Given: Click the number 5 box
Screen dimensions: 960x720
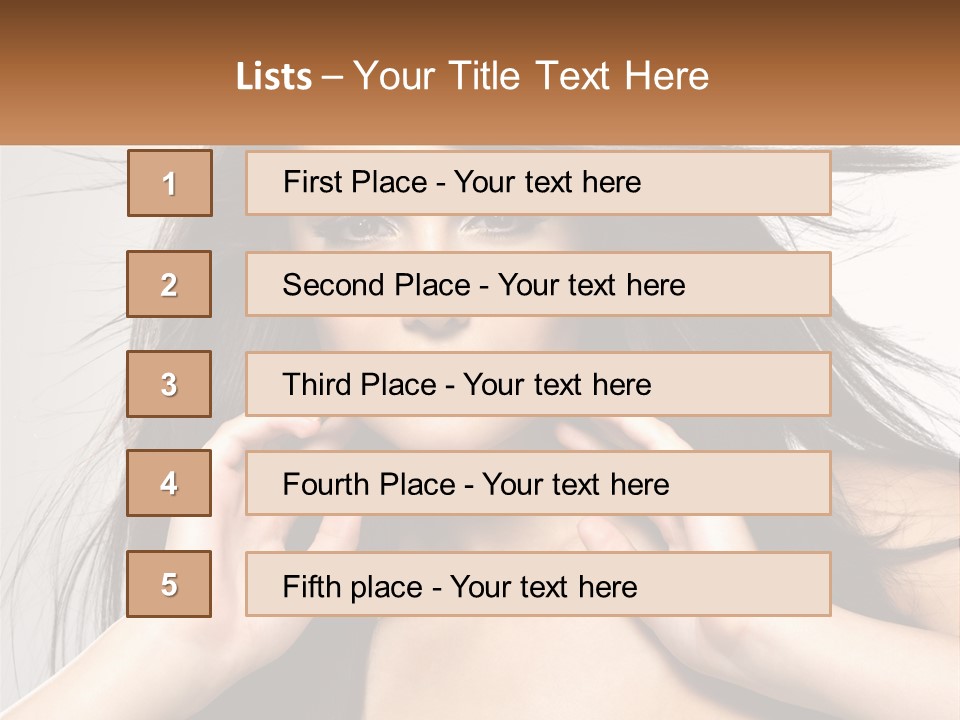Looking at the screenshot, I should [169, 584].
